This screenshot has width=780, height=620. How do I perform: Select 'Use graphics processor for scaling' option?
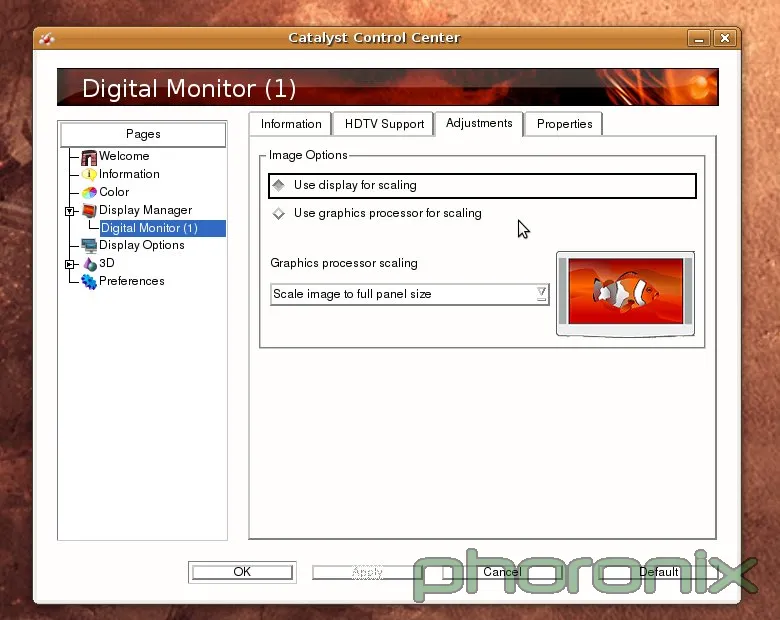pyautogui.click(x=279, y=214)
